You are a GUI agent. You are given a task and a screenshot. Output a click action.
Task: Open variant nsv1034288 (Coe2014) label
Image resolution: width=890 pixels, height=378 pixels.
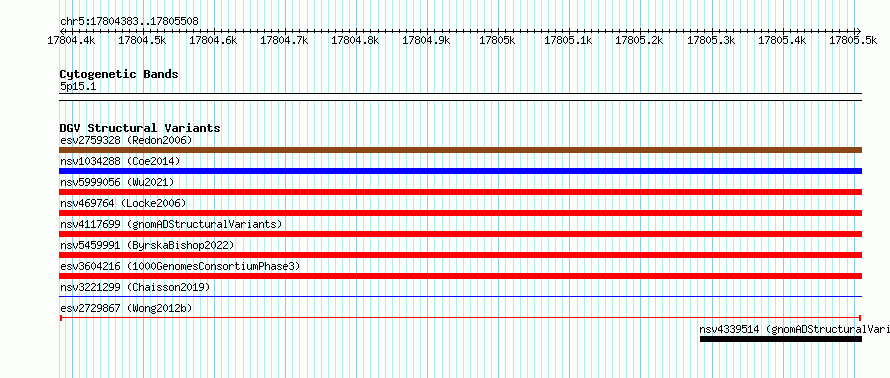click(x=120, y=161)
